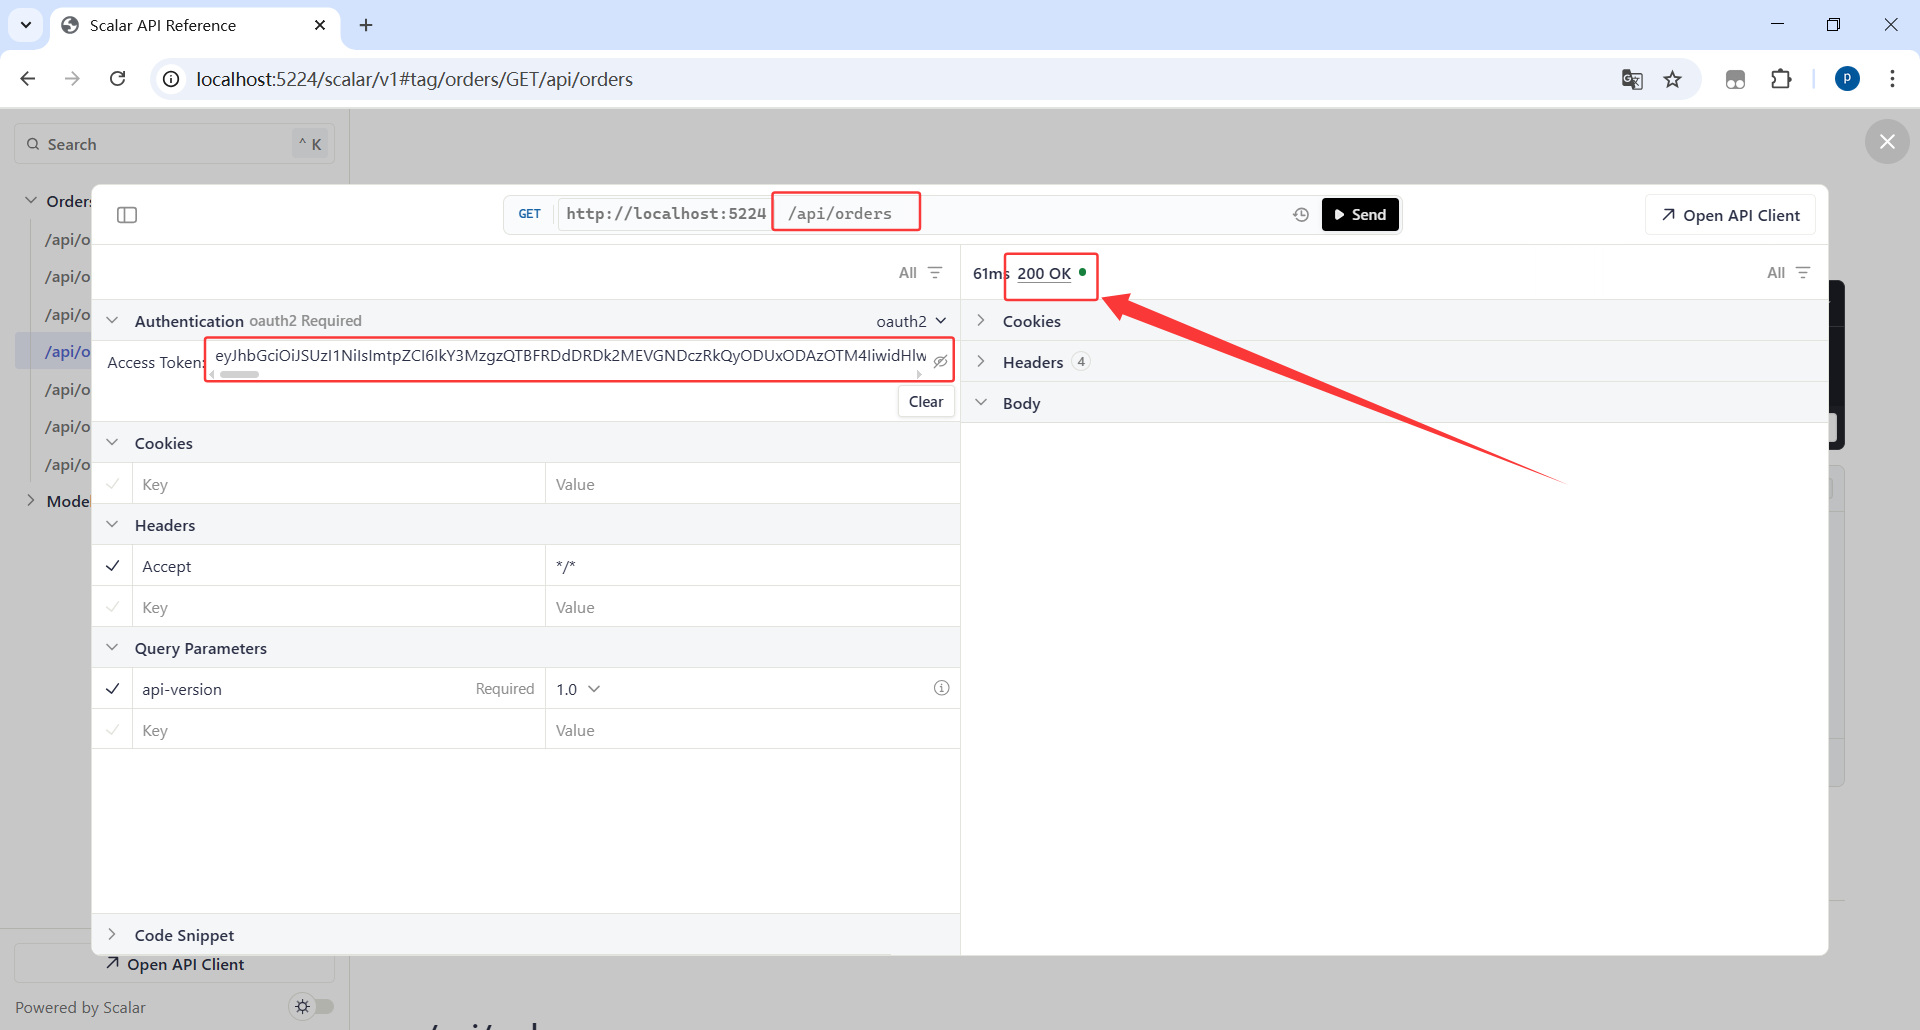The image size is (1920, 1030).
Task: Toggle the empty Query Parameters row checkbox
Action: (113, 730)
